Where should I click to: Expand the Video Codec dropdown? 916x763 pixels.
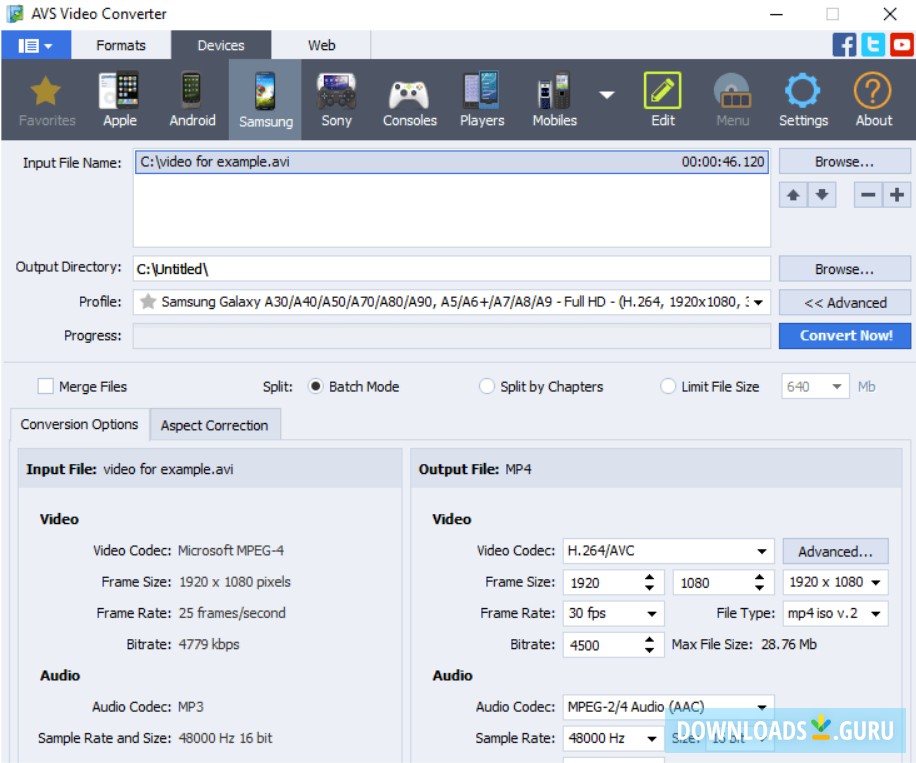(x=765, y=550)
